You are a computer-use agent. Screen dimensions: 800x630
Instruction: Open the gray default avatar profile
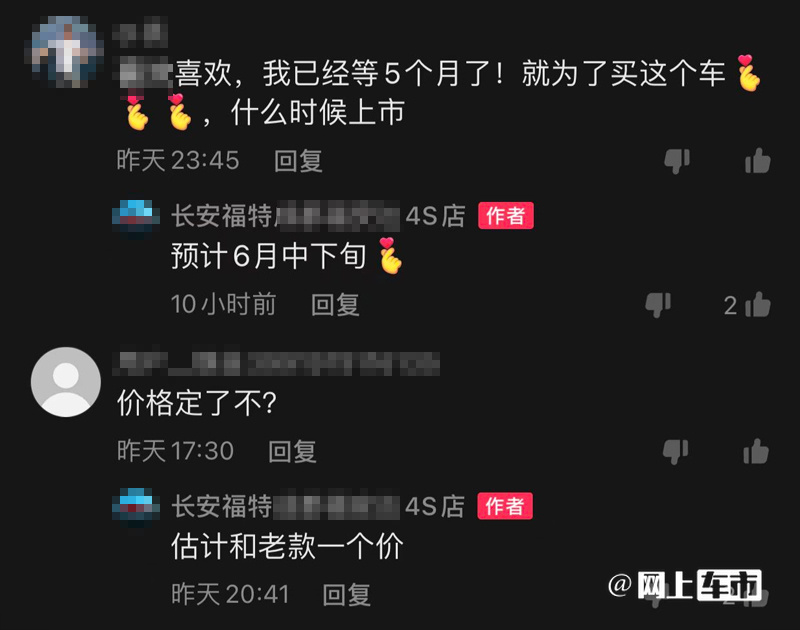click(x=66, y=382)
